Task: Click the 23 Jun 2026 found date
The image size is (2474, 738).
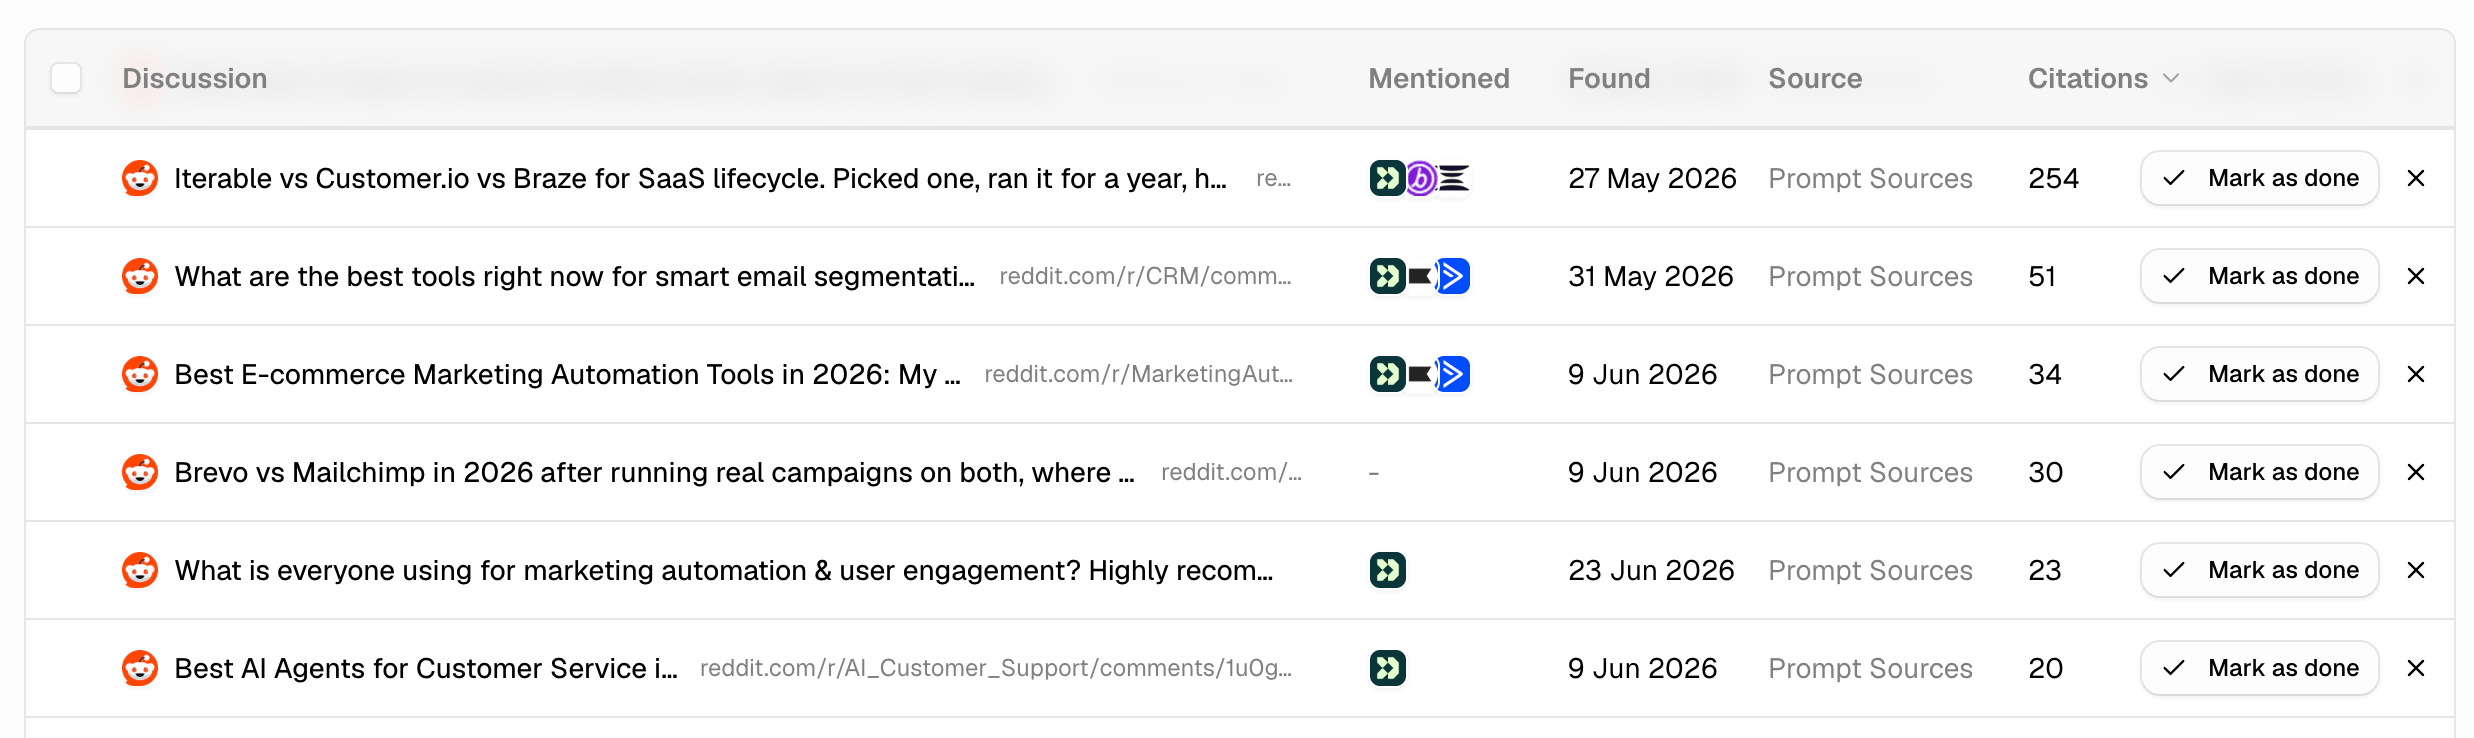Action: (1651, 570)
